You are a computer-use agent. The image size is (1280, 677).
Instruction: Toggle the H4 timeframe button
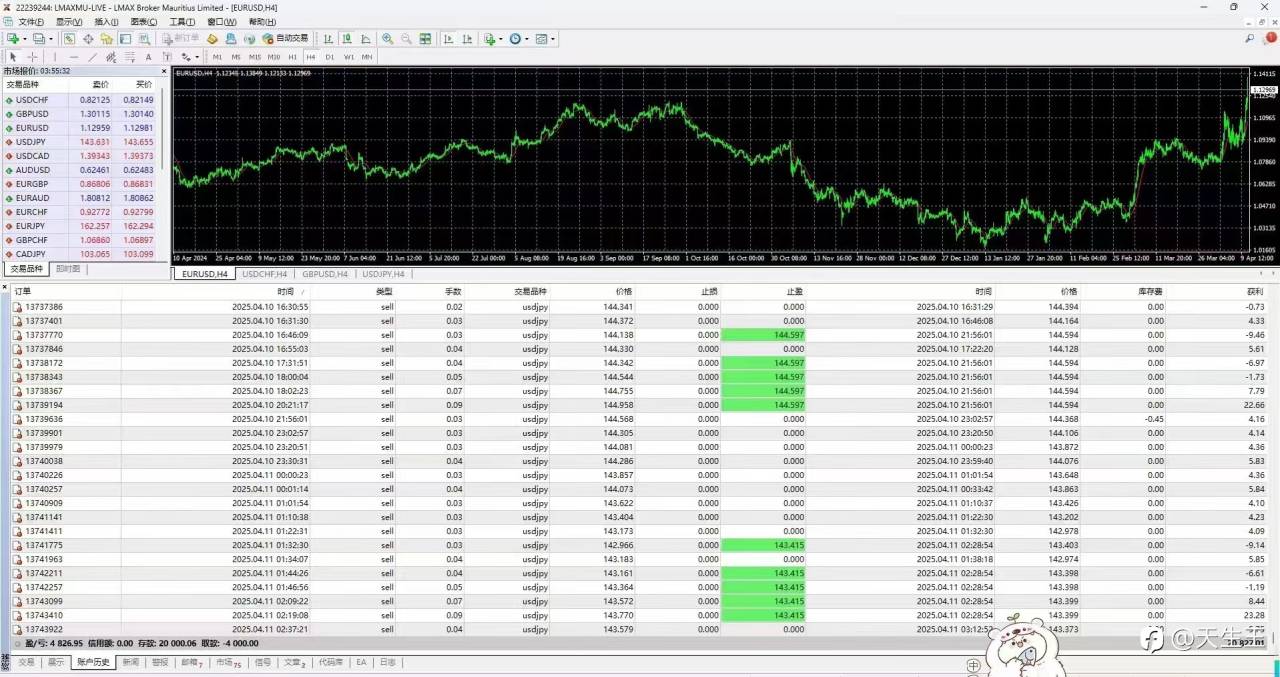311,57
